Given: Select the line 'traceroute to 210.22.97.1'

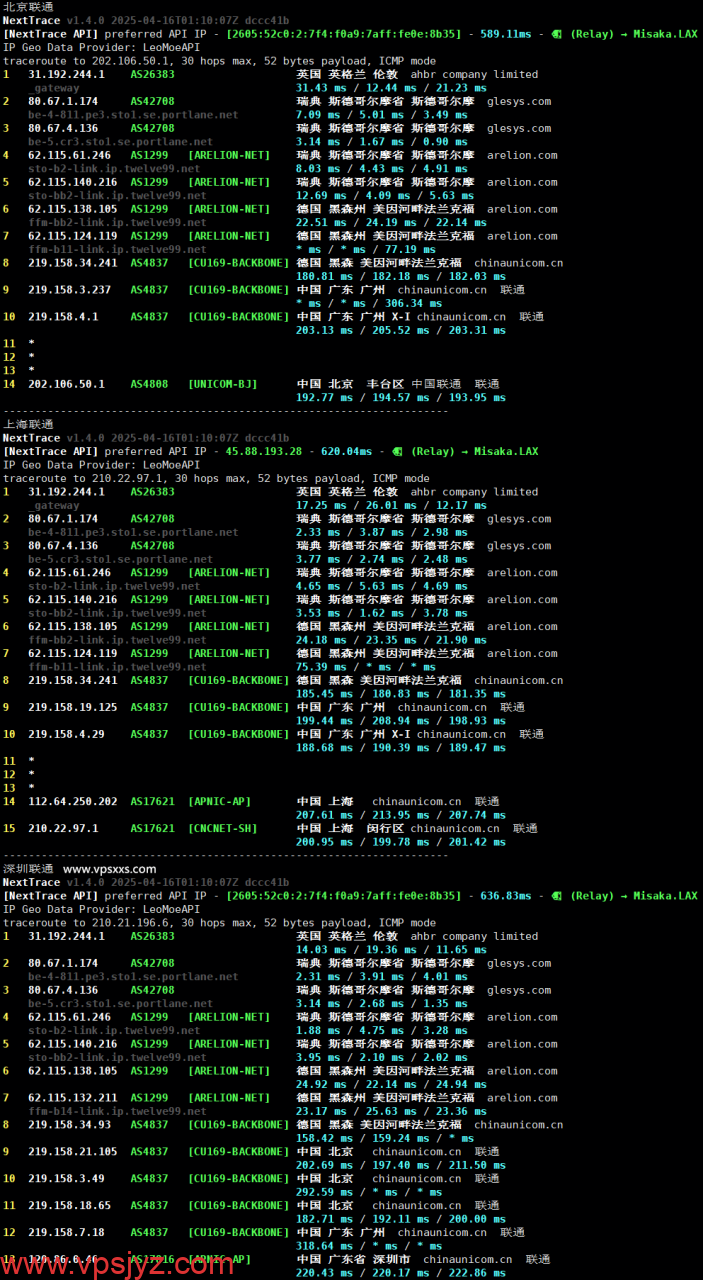Looking at the screenshot, I should 216,478.
